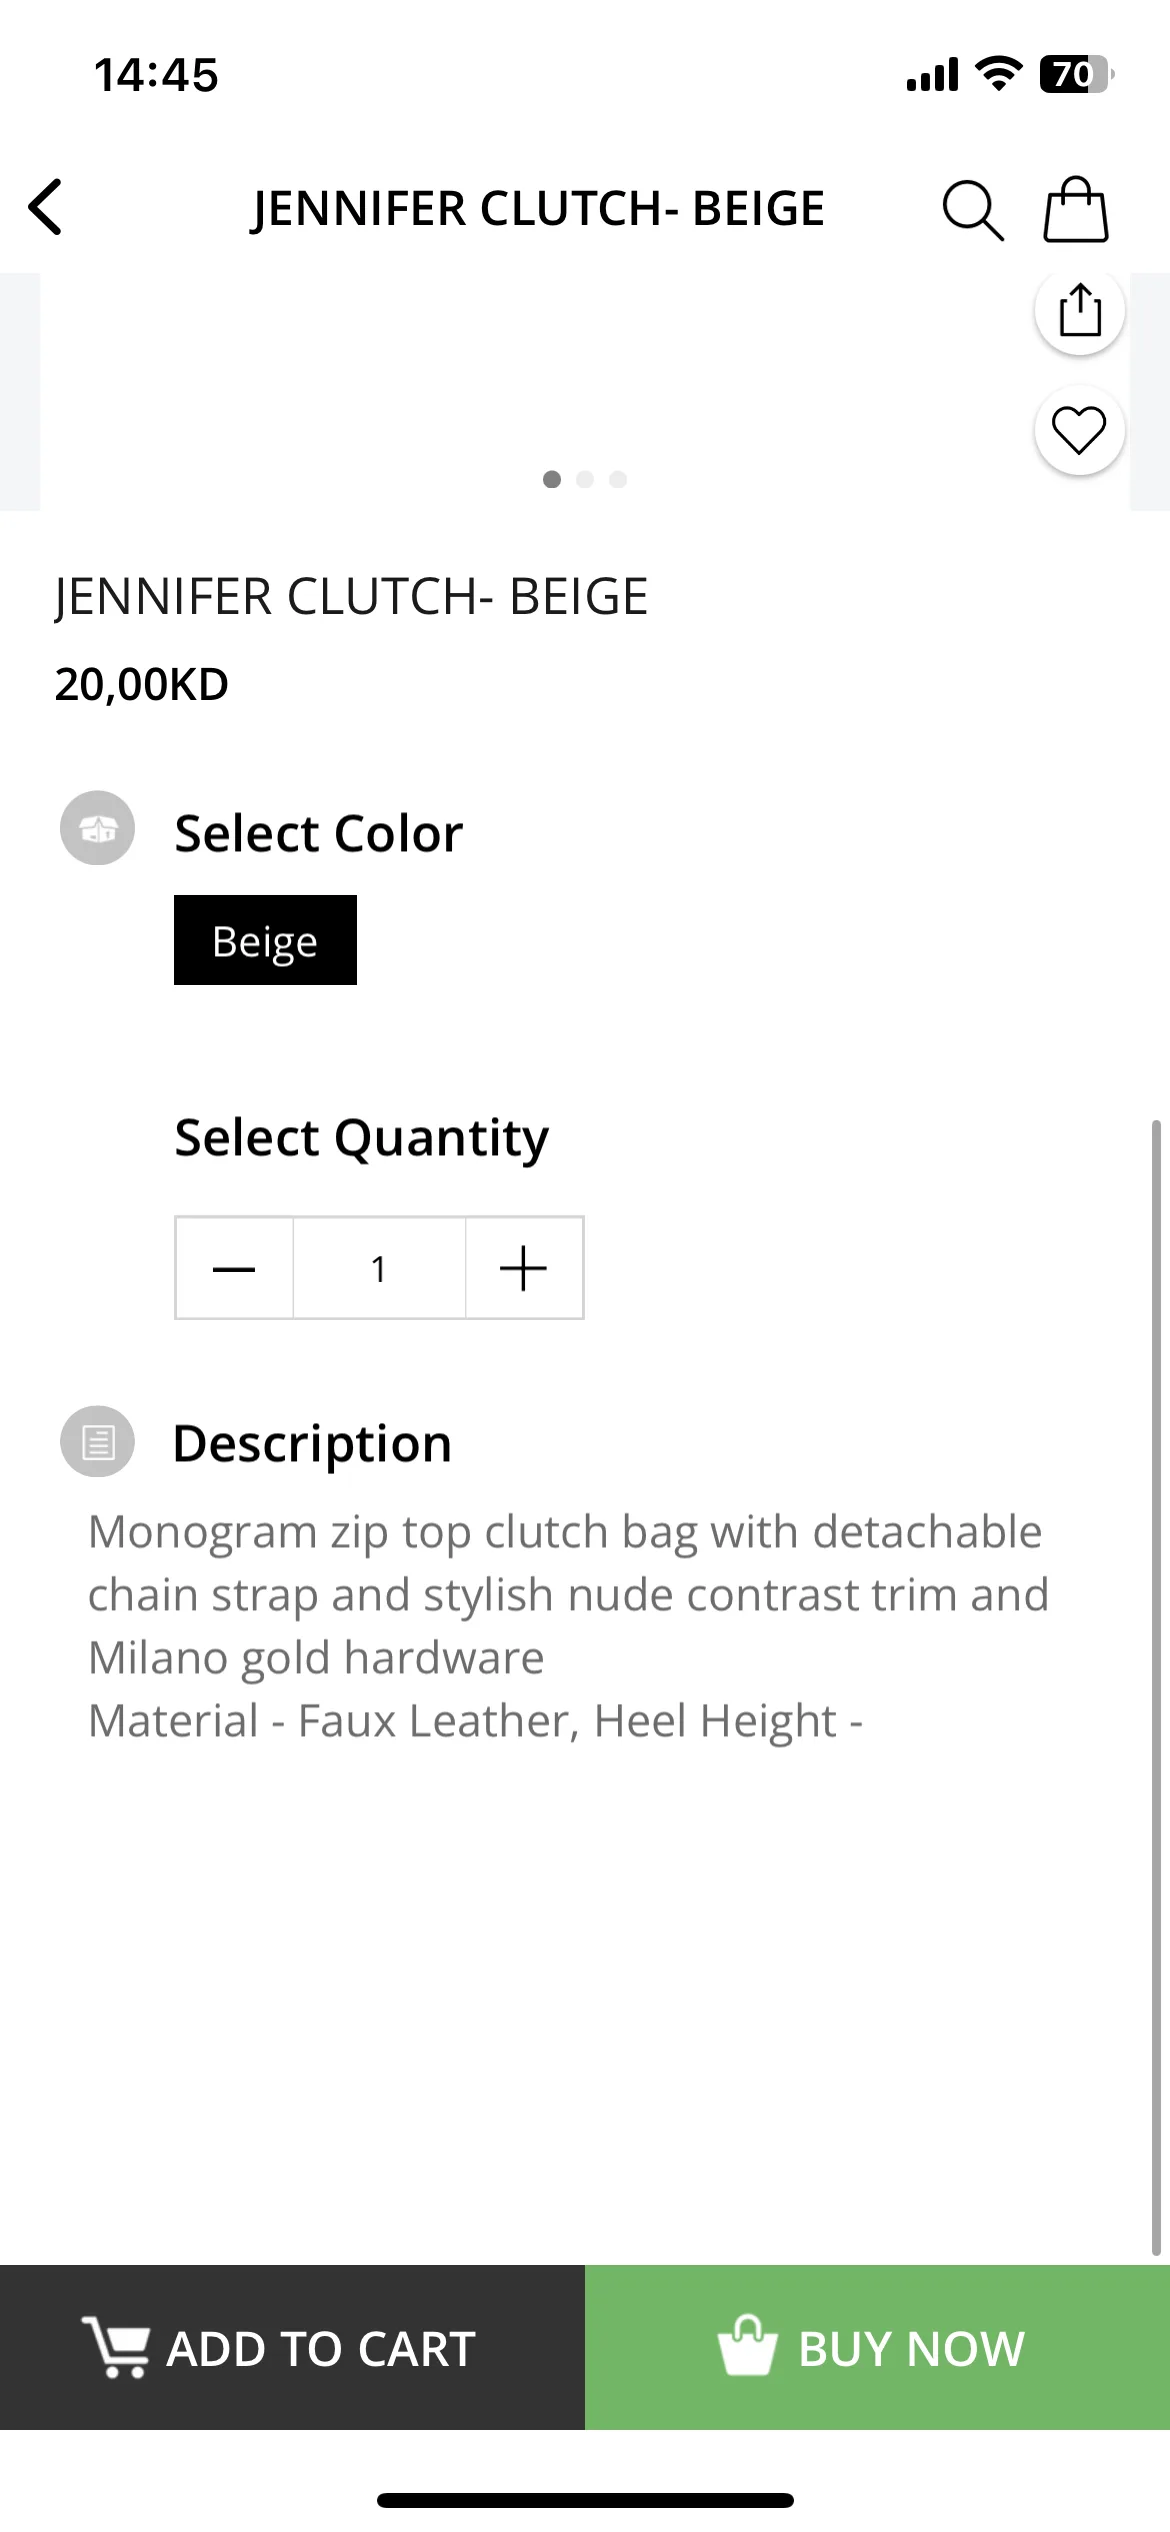The height and width of the screenshot is (2532, 1170).
Task: Tap the quantity value field
Action: 379,1268
